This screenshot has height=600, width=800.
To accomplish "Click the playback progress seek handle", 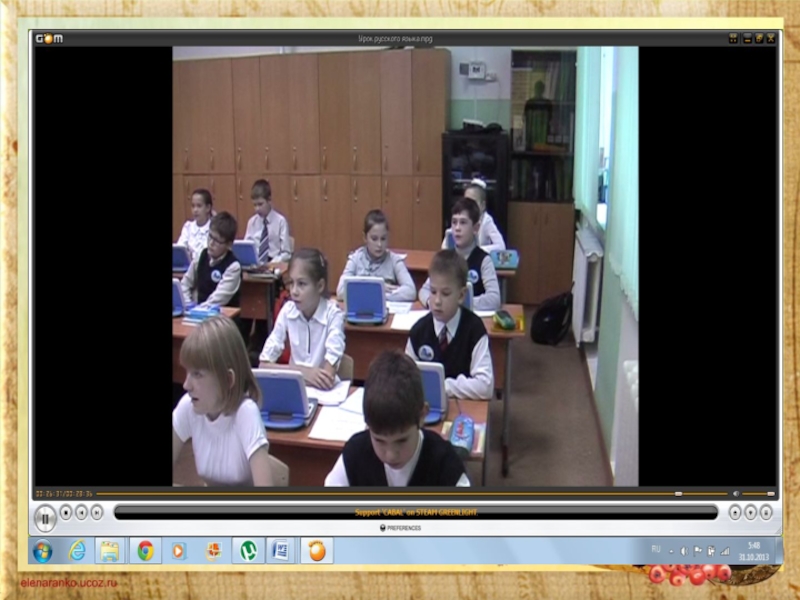I will click(x=678, y=493).
